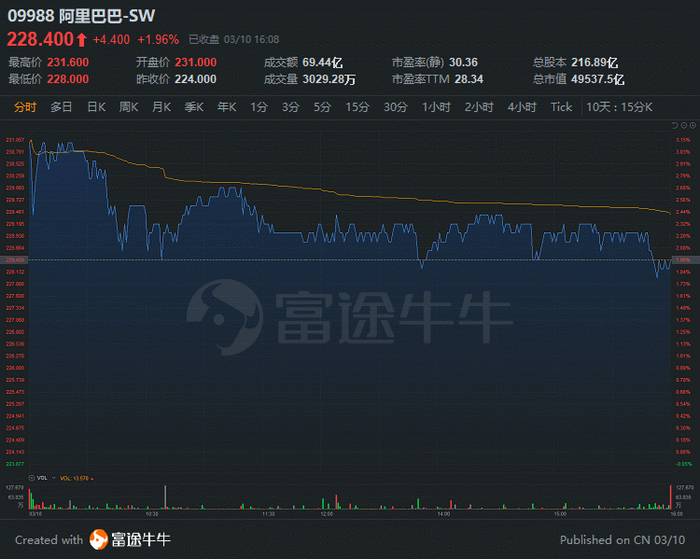Viewport: 700px width, 559px height.
Task: Click the VOL: 13.570 readout
Action: click(76, 478)
